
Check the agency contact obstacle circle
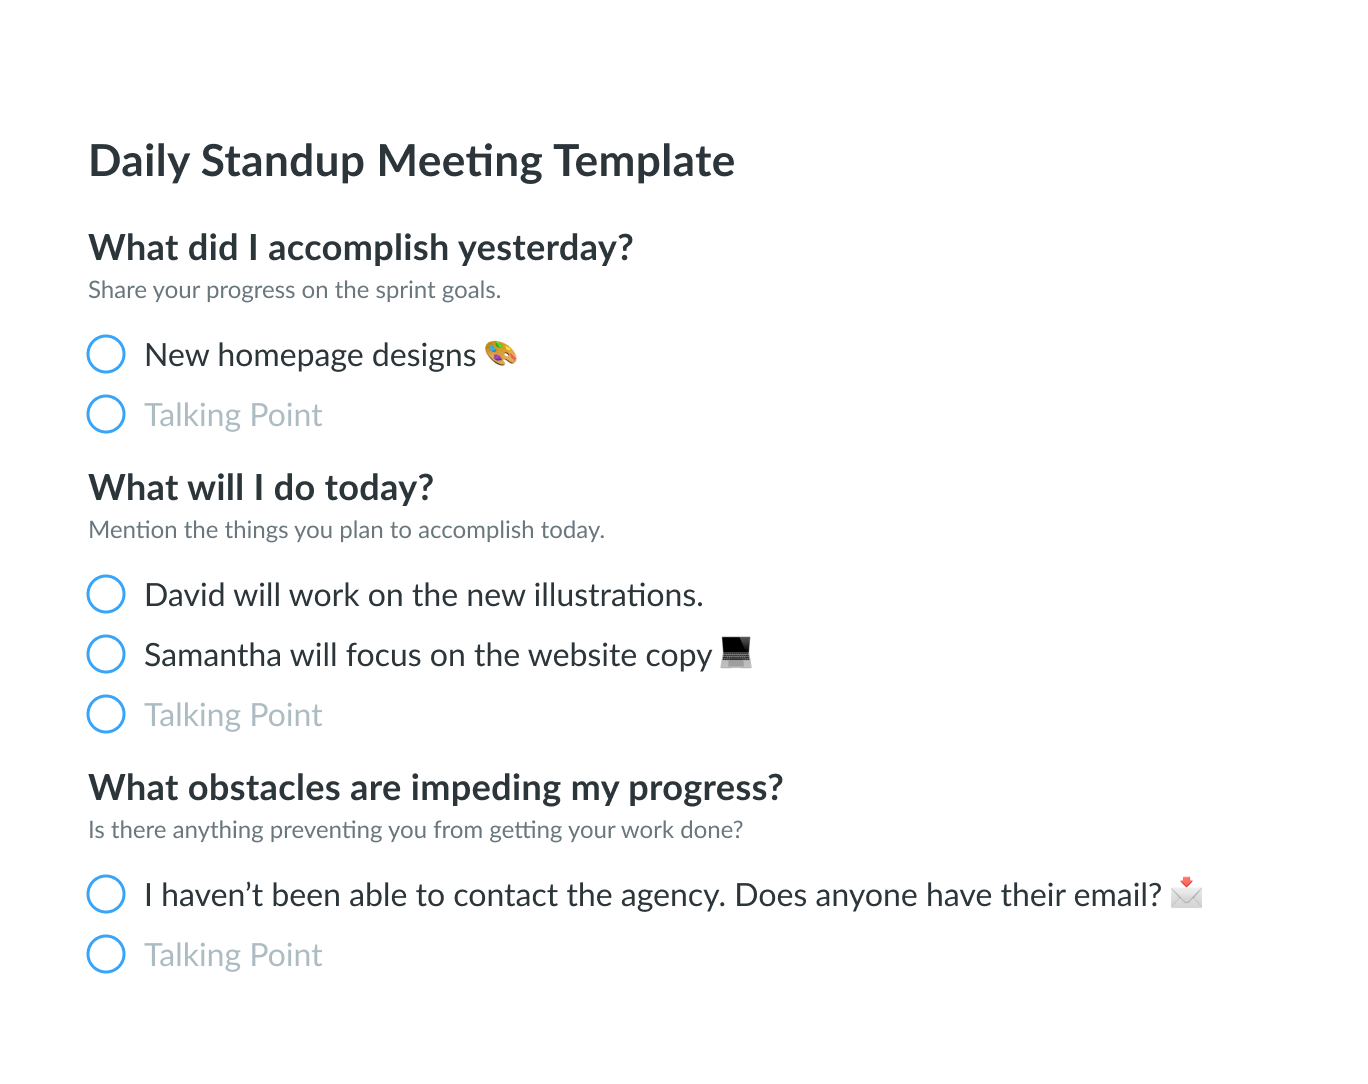point(106,894)
